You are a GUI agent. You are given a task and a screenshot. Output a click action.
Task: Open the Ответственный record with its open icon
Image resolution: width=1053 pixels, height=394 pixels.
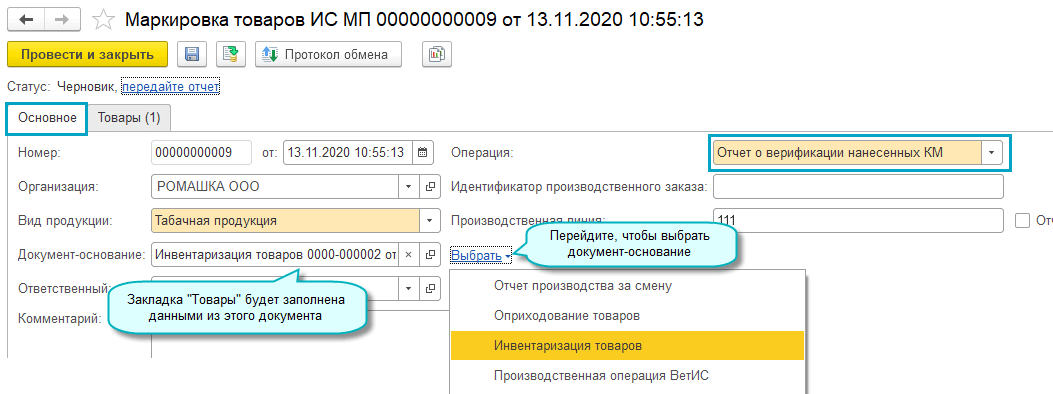[430, 289]
